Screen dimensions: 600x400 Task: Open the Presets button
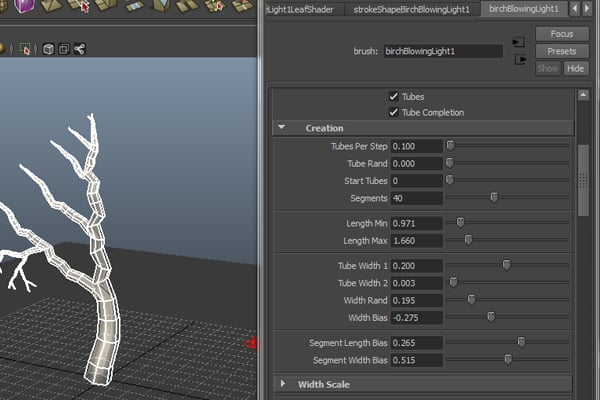click(x=562, y=51)
